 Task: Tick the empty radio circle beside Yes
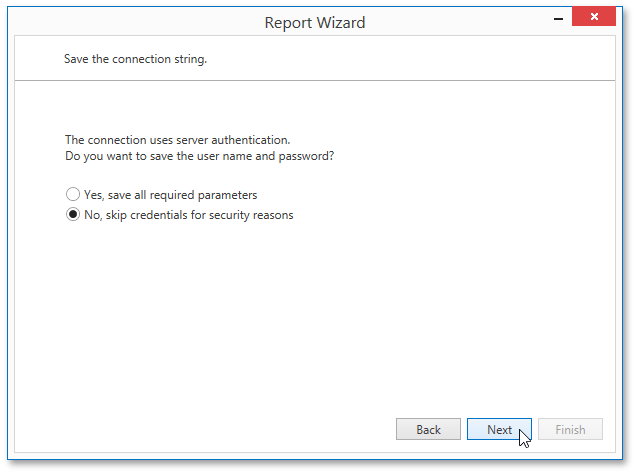[x=73, y=195]
